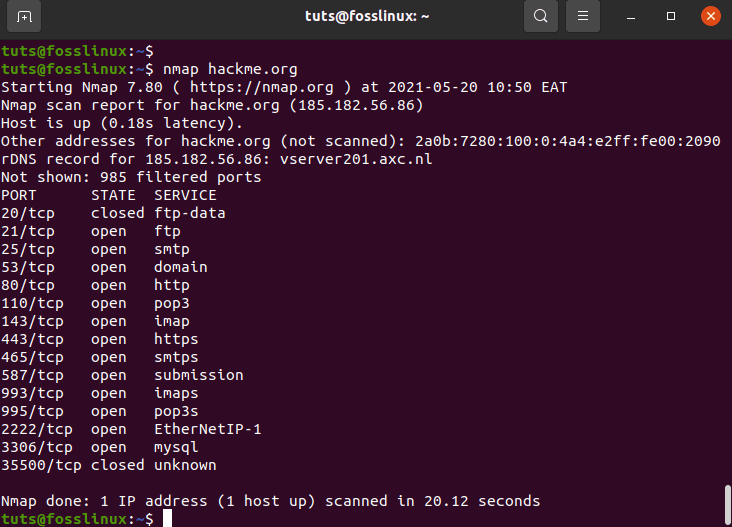Image resolution: width=732 pixels, height=527 pixels.
Task: Minimize the terminal window
Action: point(631,17)
